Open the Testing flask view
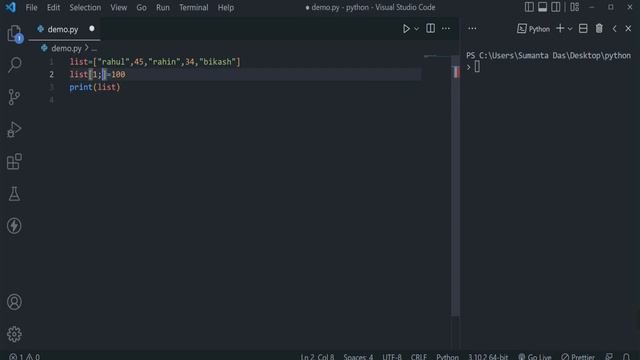 tap(14, 194)
